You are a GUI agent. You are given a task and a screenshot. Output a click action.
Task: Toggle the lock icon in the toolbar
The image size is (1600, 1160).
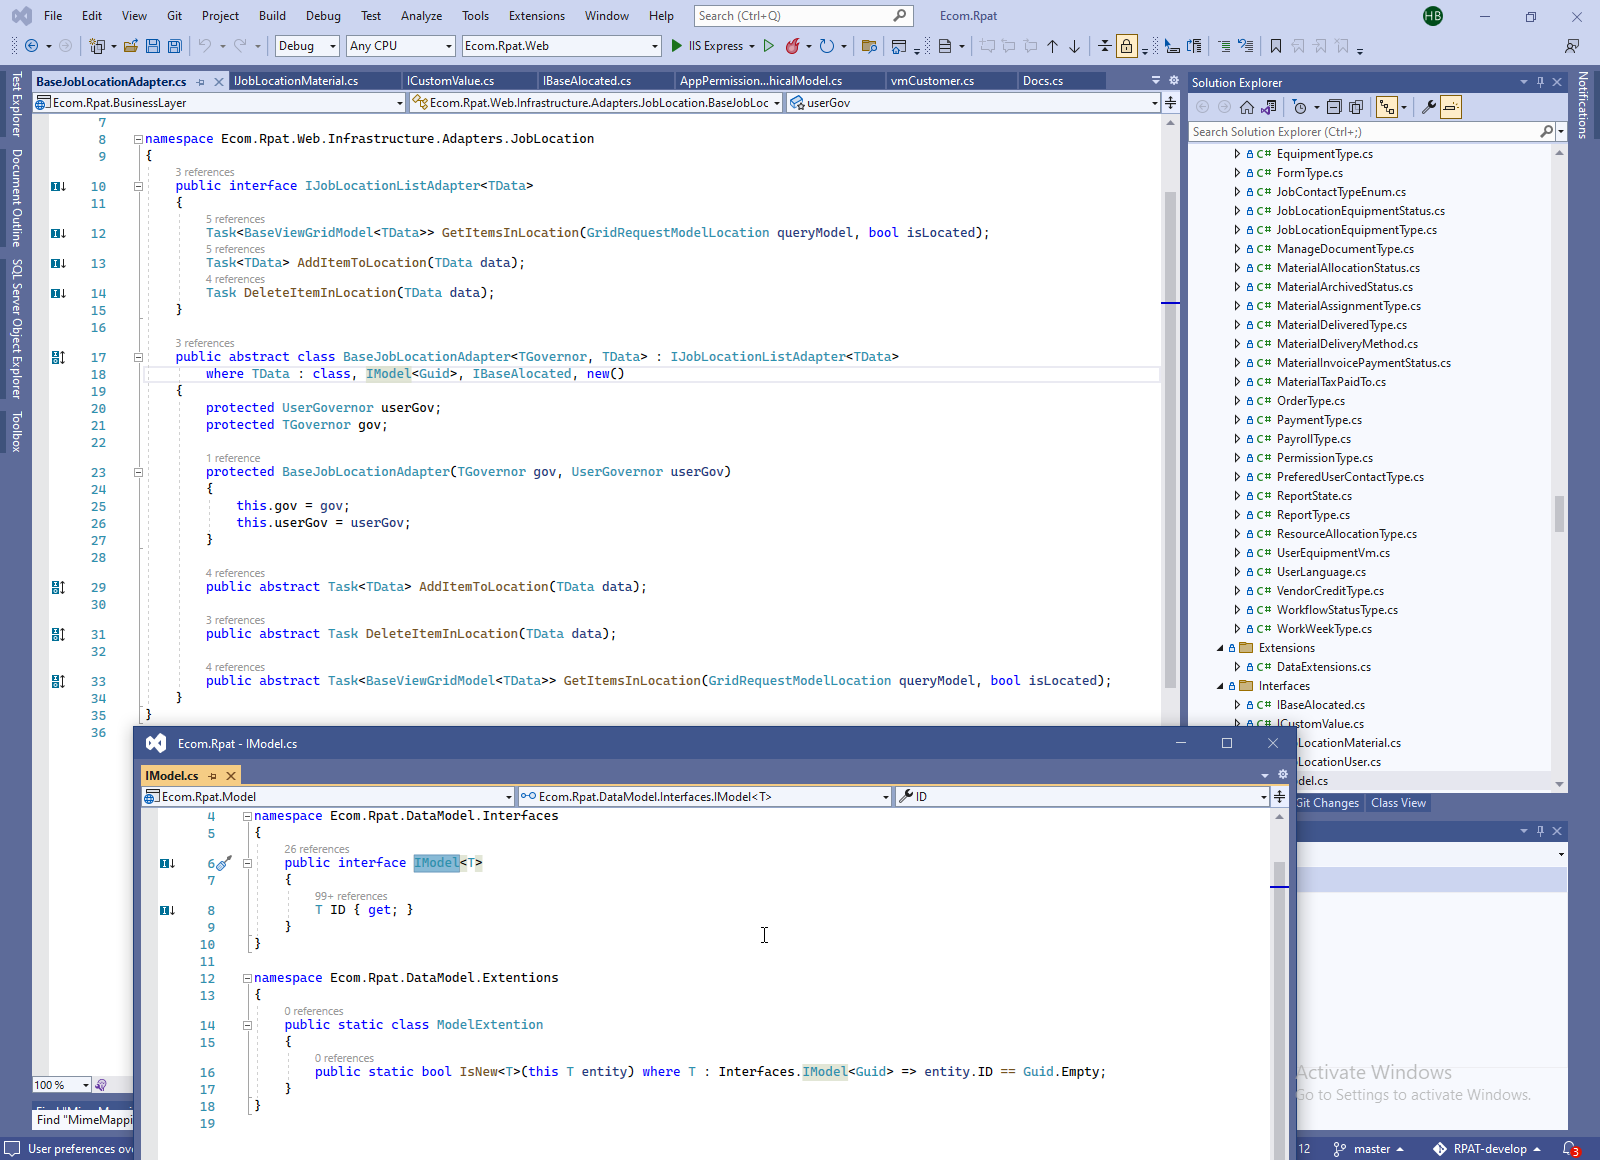pyautogui.click(x=1127, y=46)
